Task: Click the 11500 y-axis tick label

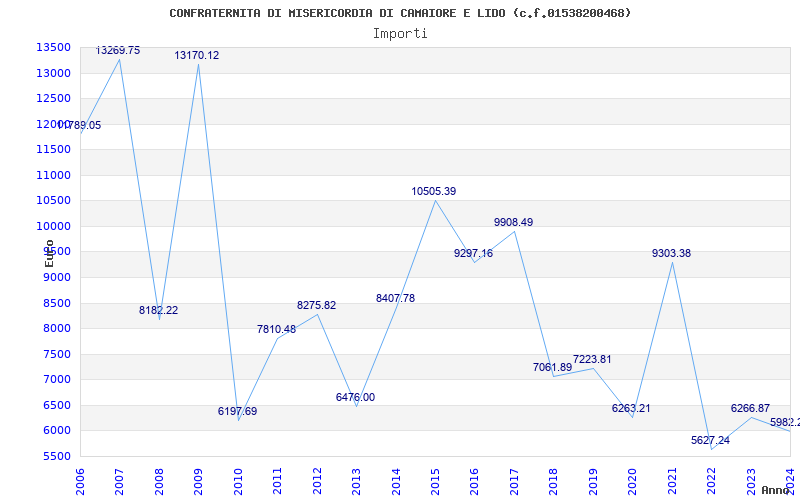Action: (53, 149)
